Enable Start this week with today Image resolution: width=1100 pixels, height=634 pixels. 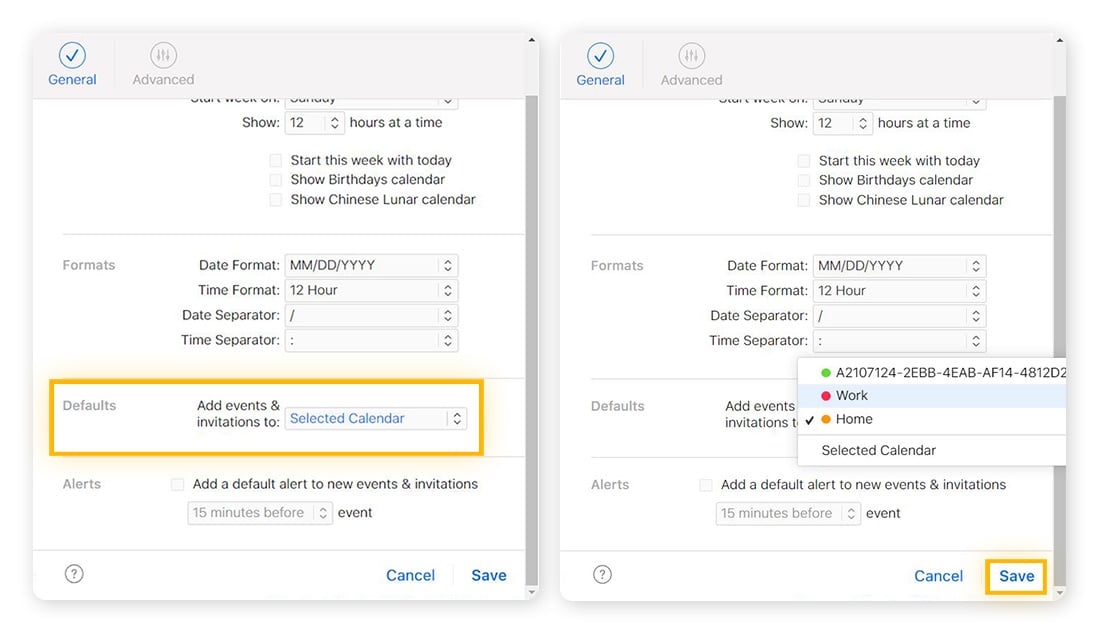[276, 160]
